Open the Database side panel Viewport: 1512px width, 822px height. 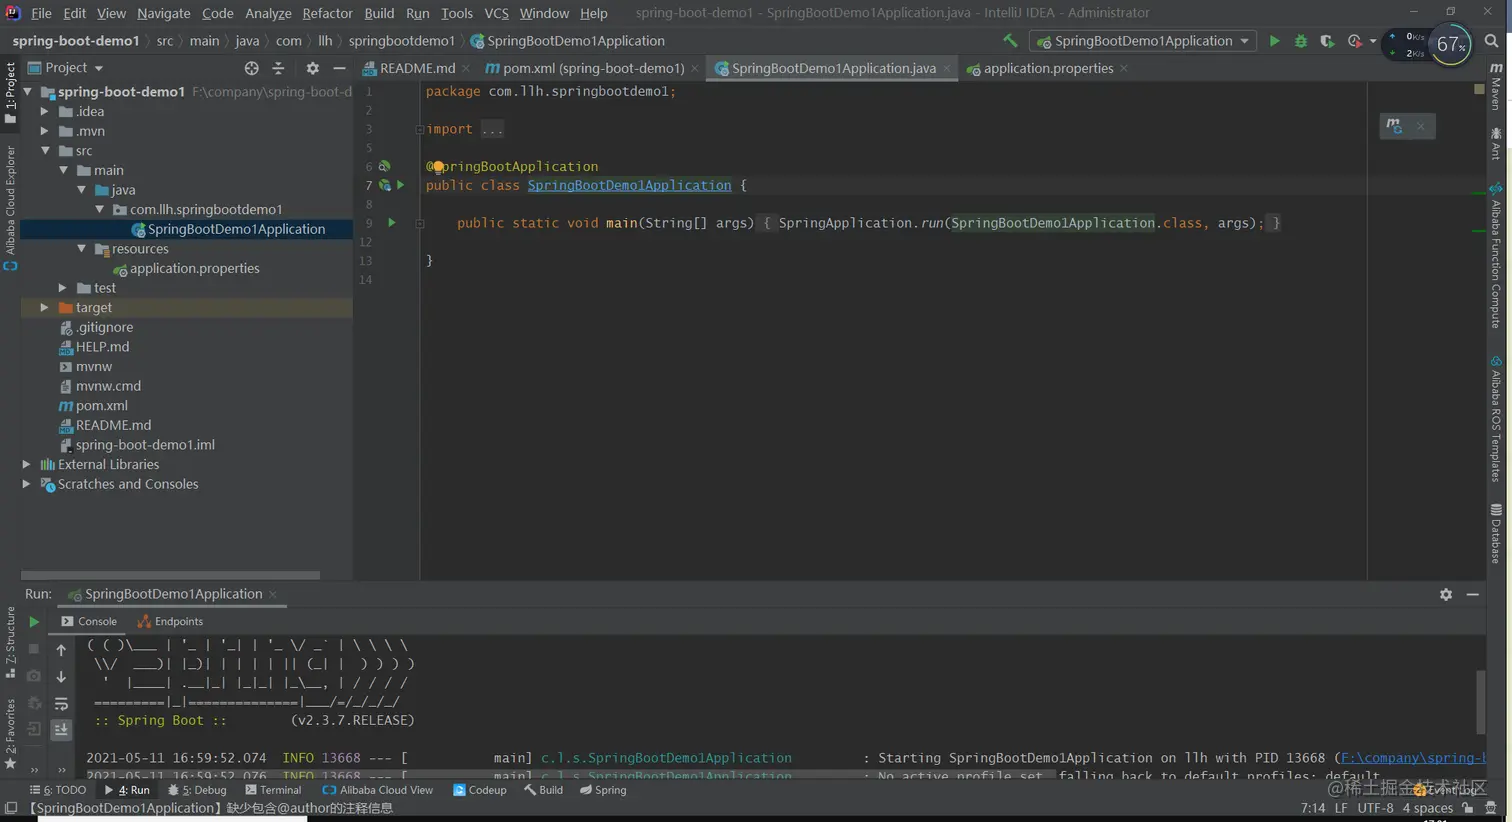coord(1496,534)
